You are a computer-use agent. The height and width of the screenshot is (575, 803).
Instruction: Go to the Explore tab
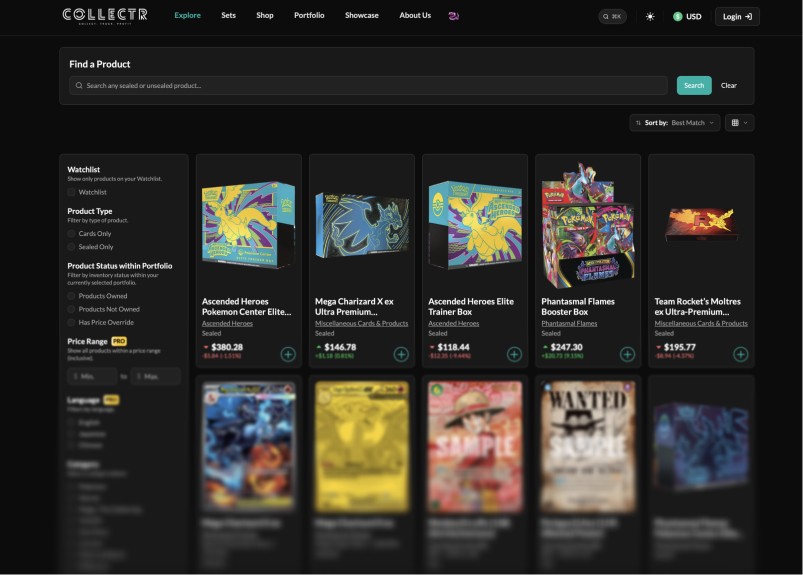[187, 15]
